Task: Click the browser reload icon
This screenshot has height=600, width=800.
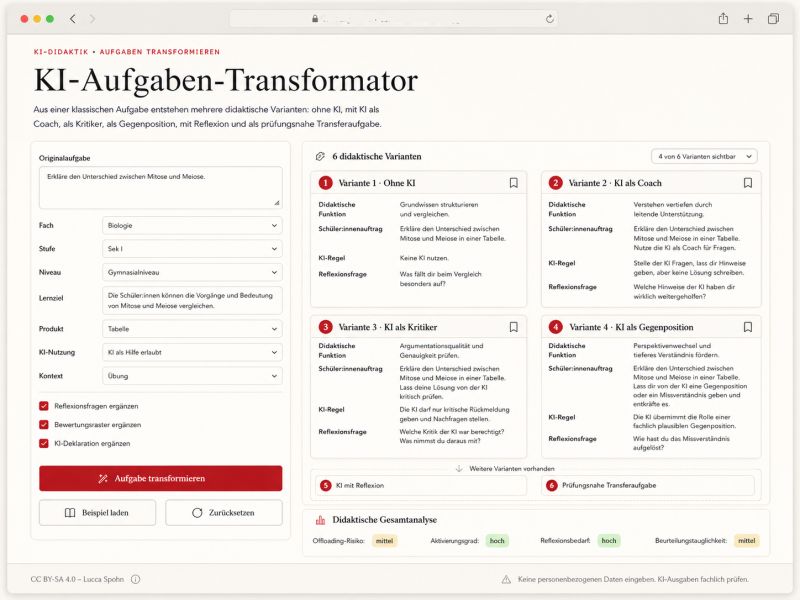Action: (549, 19)
